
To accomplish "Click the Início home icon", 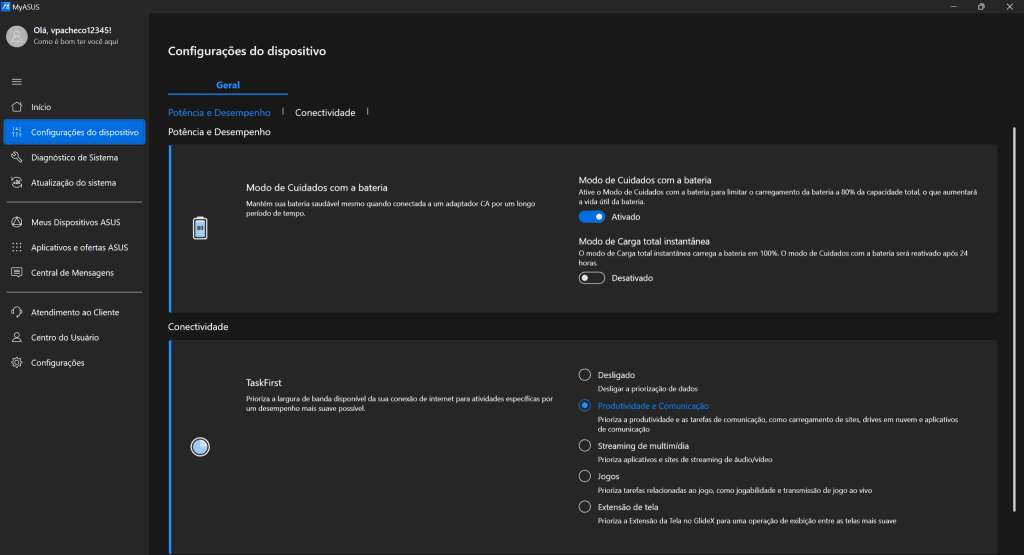I will click(x=17, y=106).
